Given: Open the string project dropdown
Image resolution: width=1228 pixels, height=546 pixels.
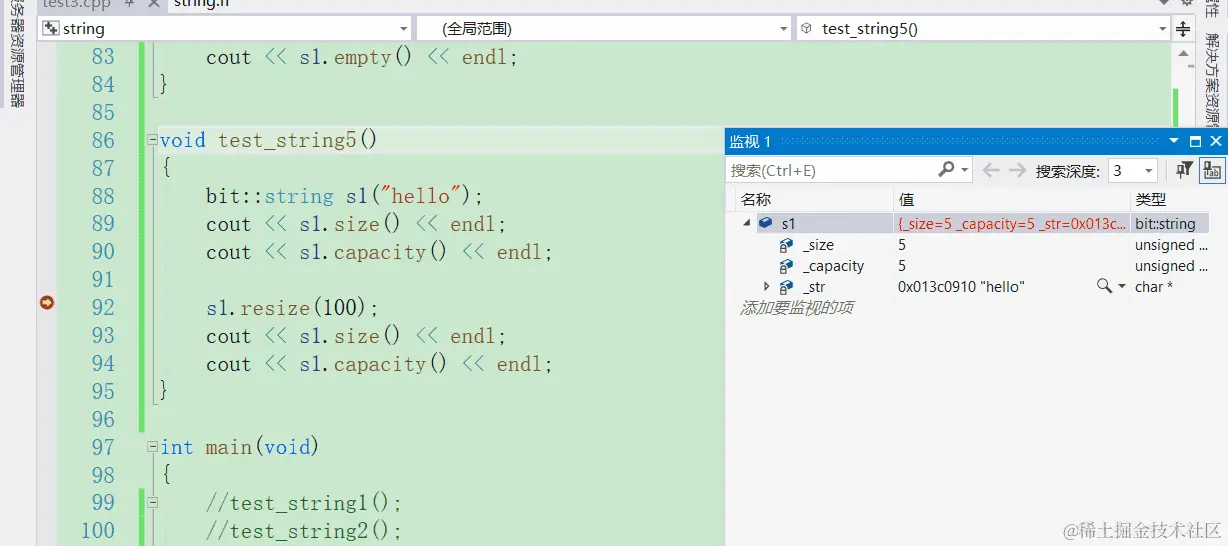Looking at the screenshot, I should point(403,29).
